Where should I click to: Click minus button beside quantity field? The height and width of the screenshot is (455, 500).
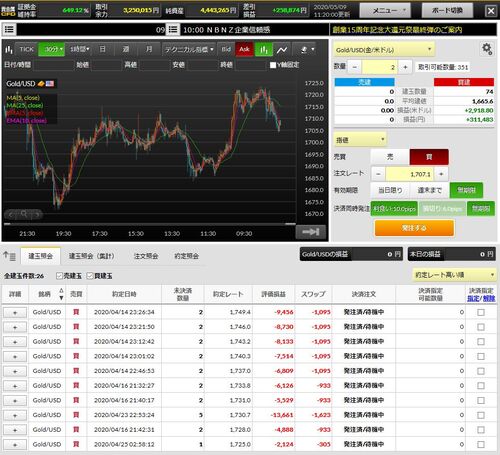click(355, 67)
